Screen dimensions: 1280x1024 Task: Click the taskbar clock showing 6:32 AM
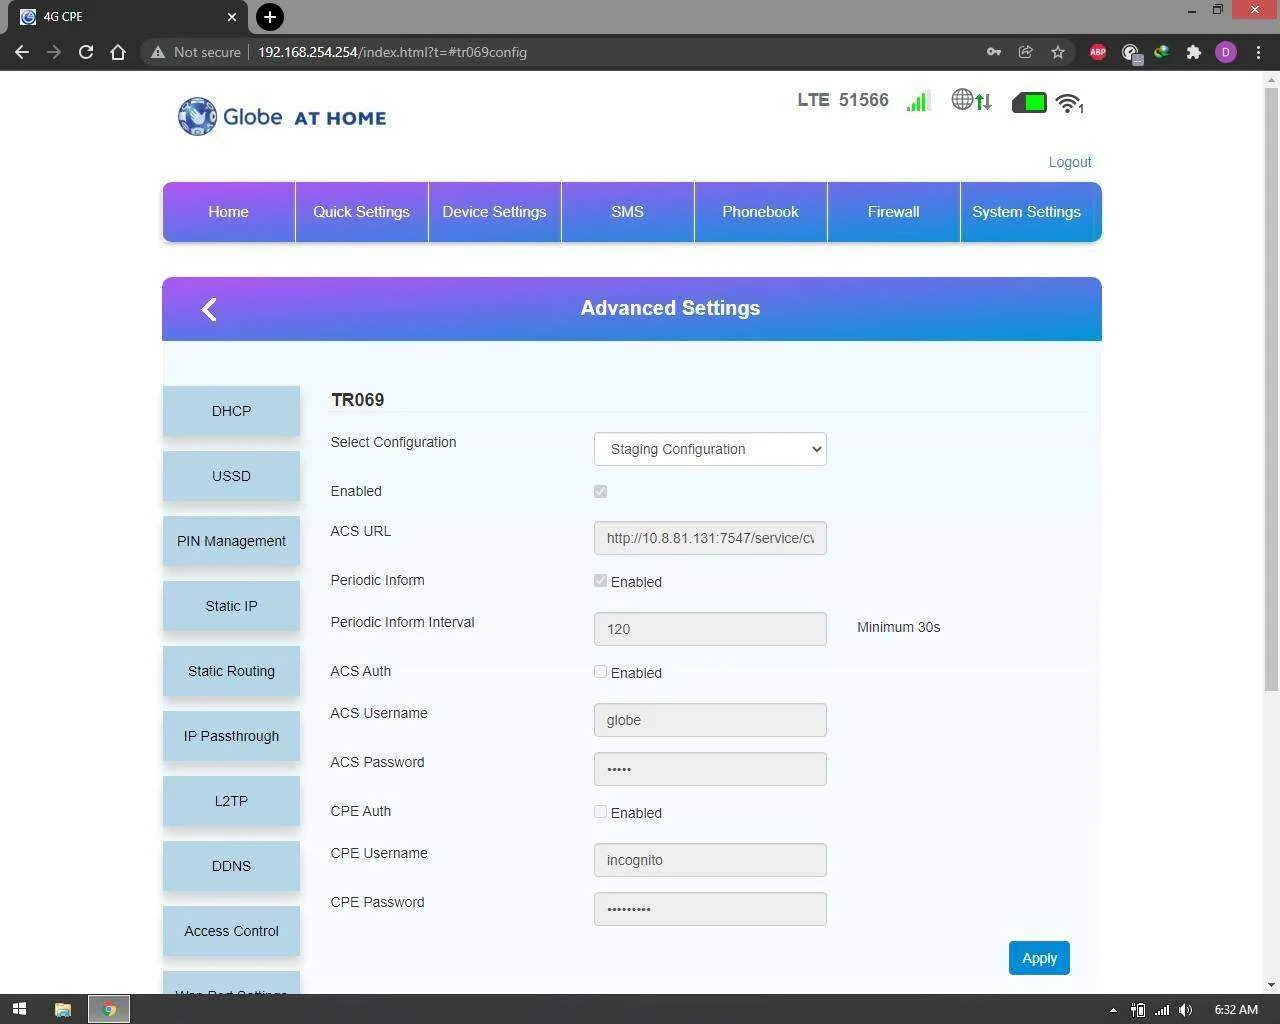point(1235,1010)
